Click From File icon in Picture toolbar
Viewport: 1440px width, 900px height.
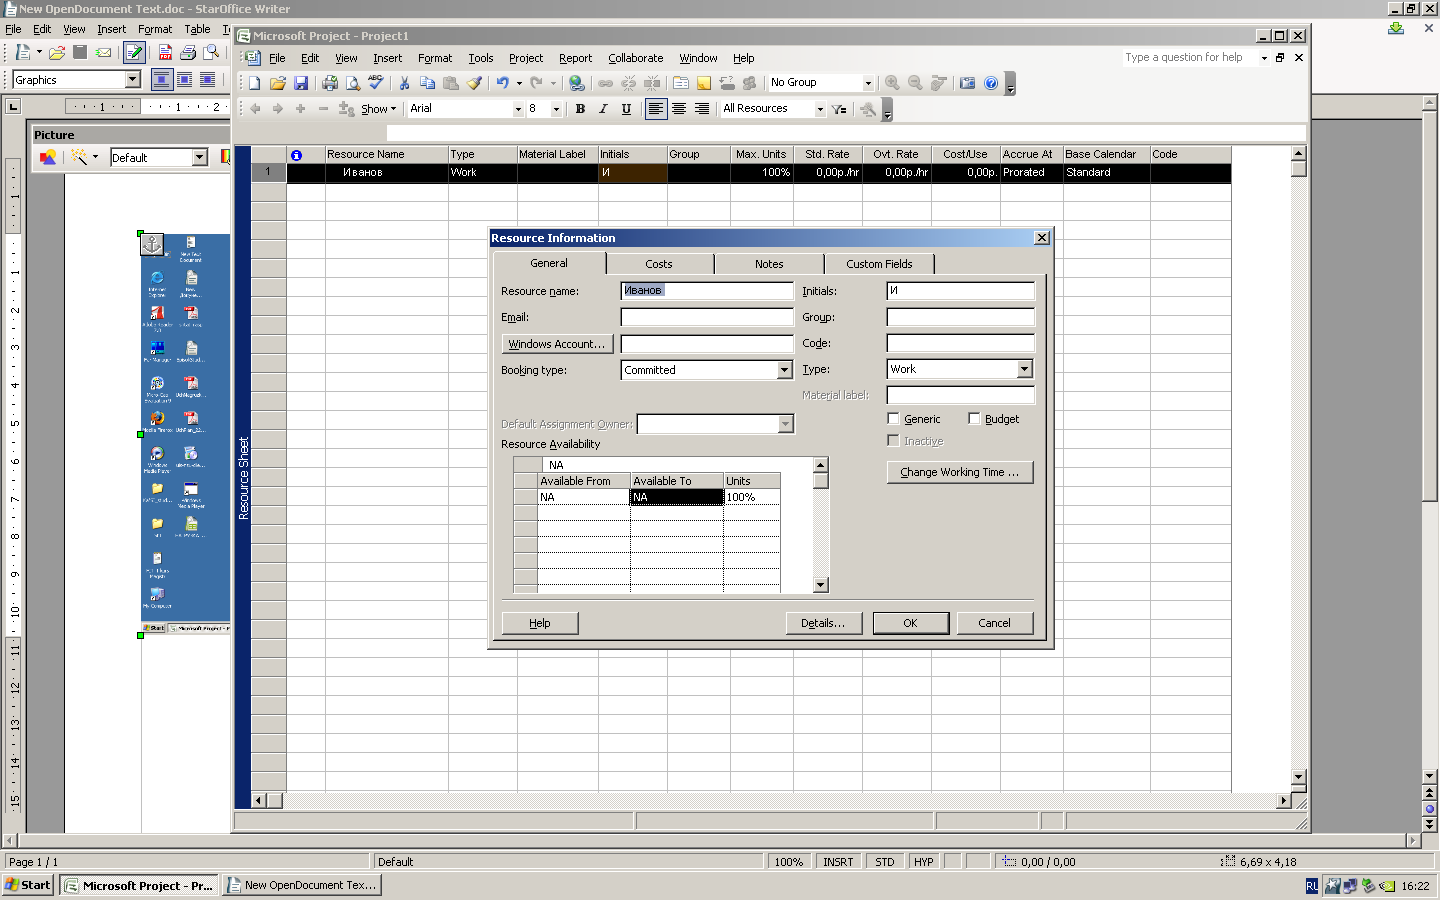(x=47, y=157)
